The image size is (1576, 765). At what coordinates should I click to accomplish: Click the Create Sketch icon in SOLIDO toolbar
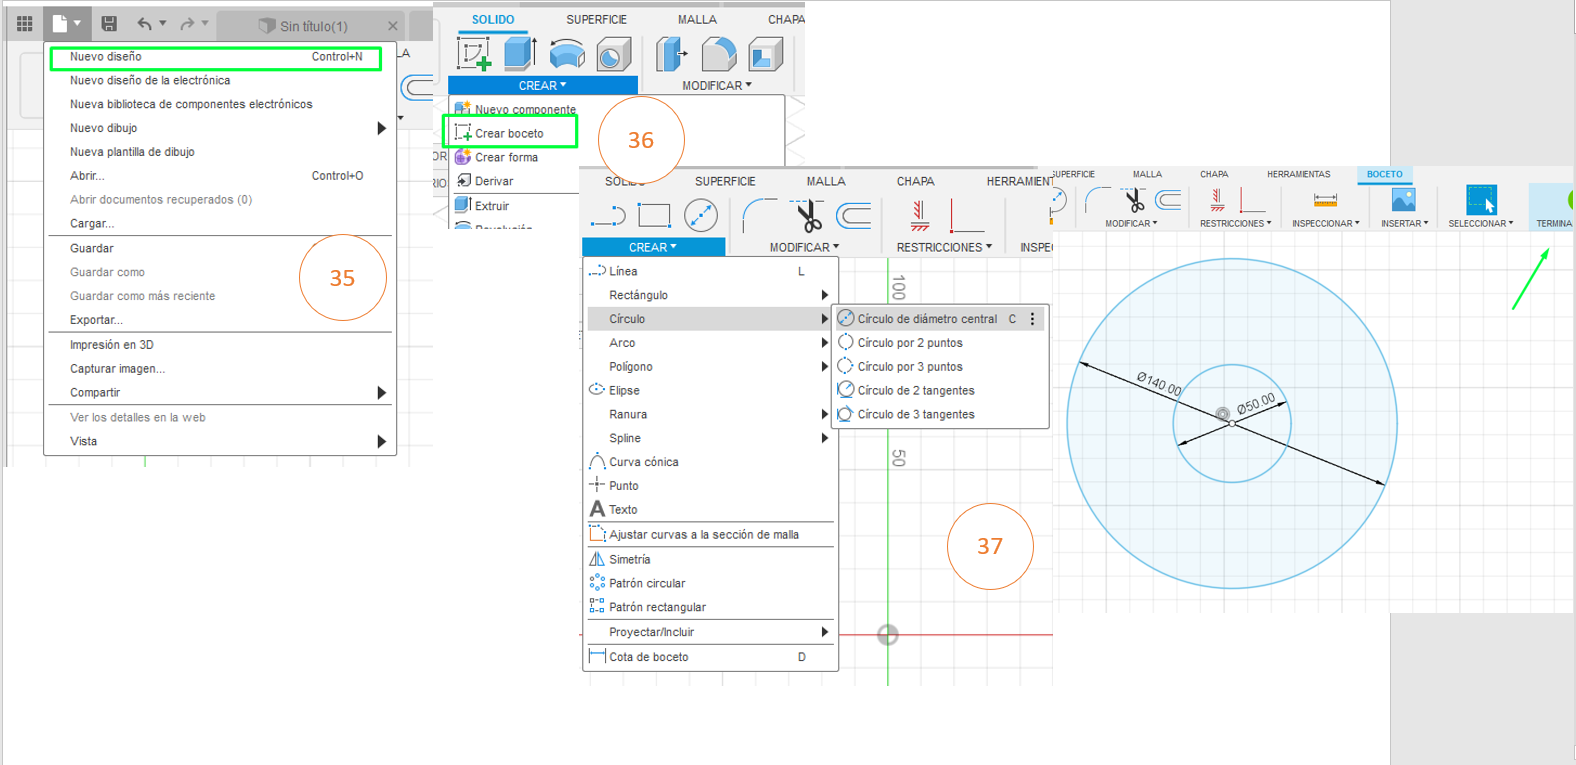[x=474, y=54]
